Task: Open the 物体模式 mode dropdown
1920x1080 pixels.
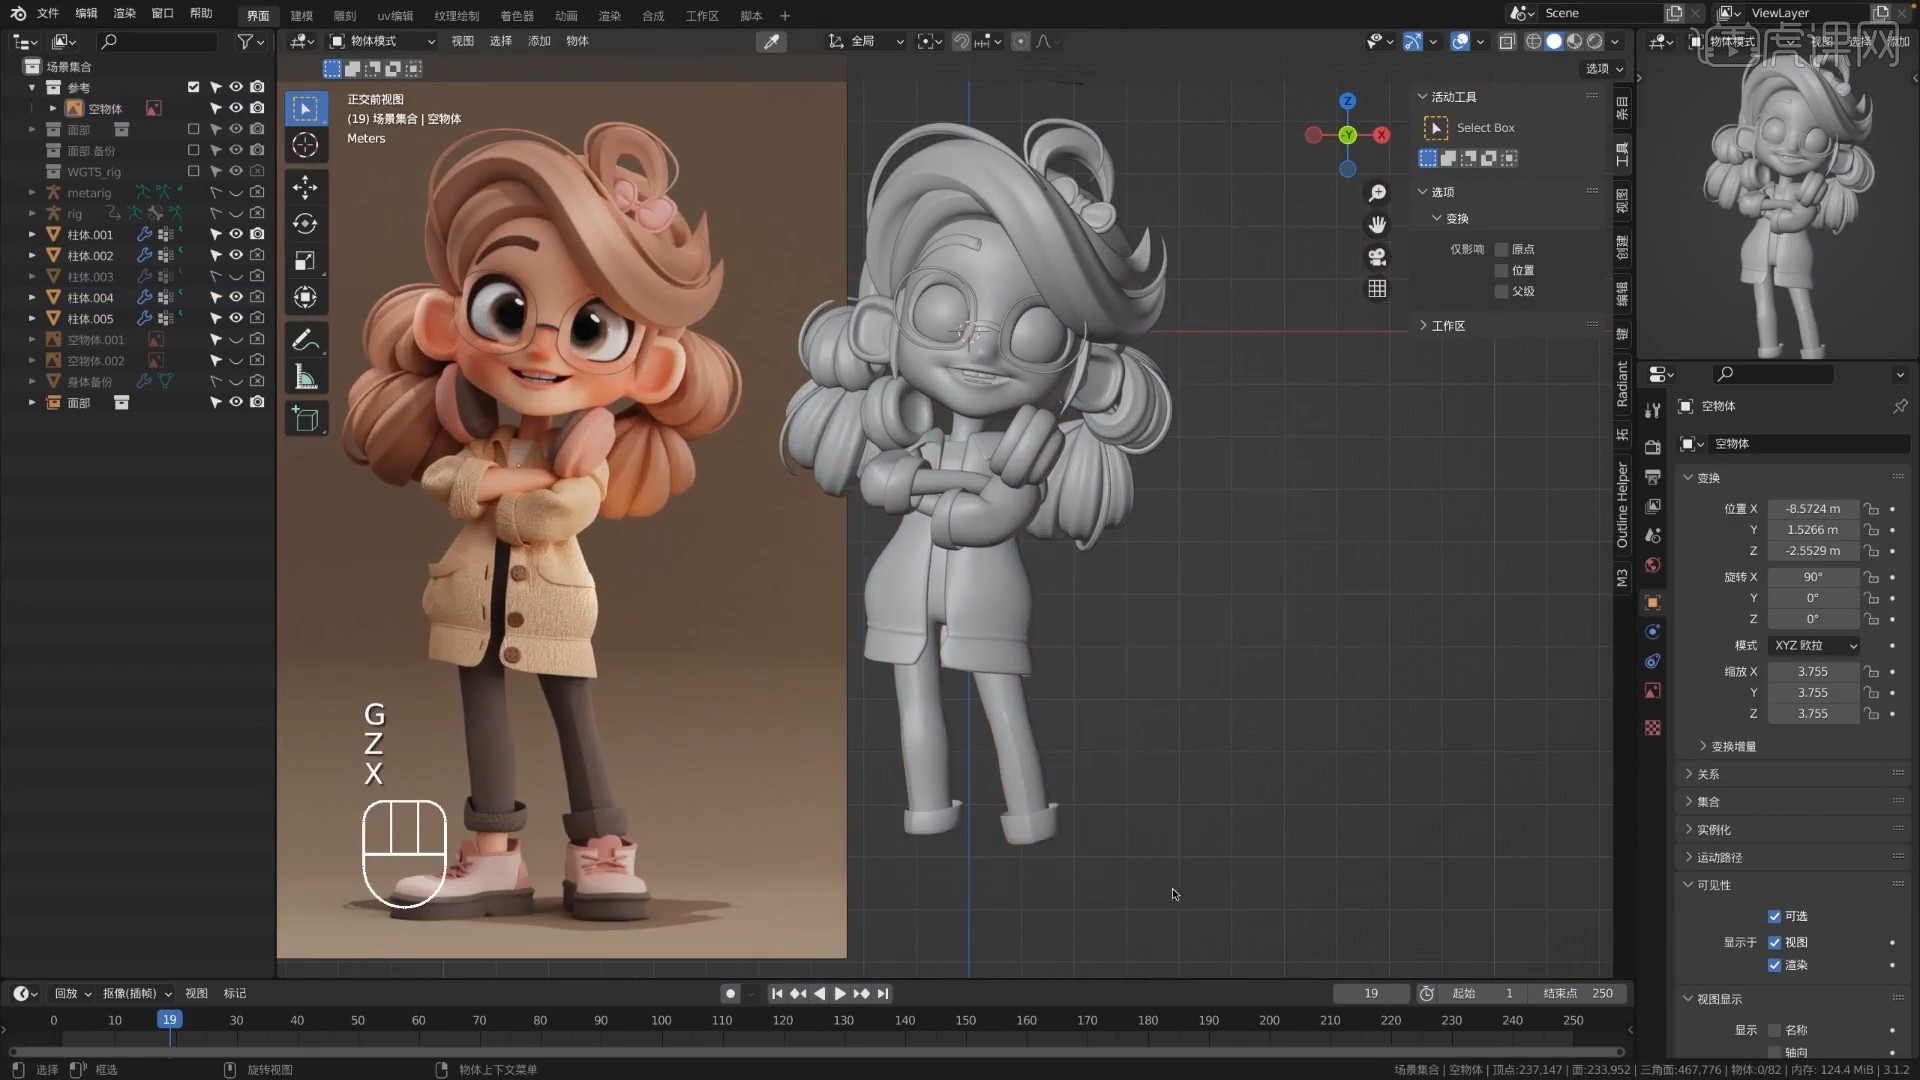Action: [380, 41]
